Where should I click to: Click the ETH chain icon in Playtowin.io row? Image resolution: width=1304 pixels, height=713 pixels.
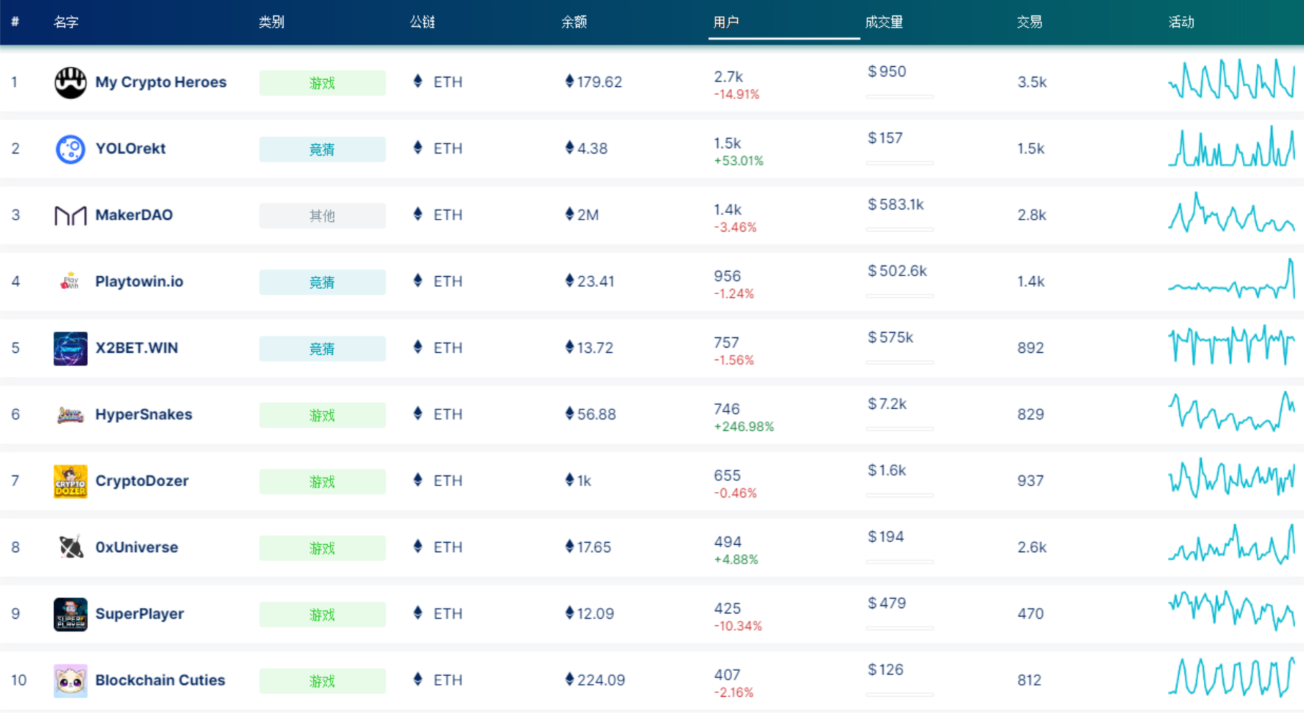pos(418,281)
